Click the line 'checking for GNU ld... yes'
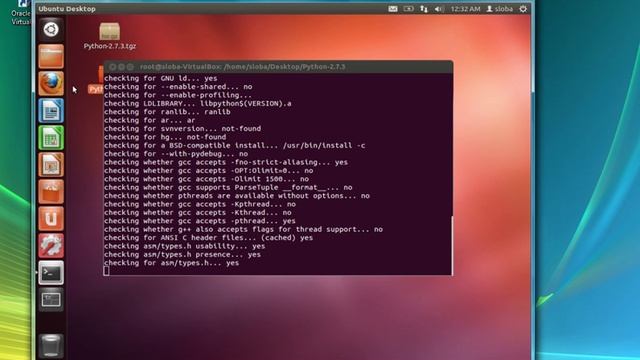Viewport: 640px width, 360px height. point(161,78)
